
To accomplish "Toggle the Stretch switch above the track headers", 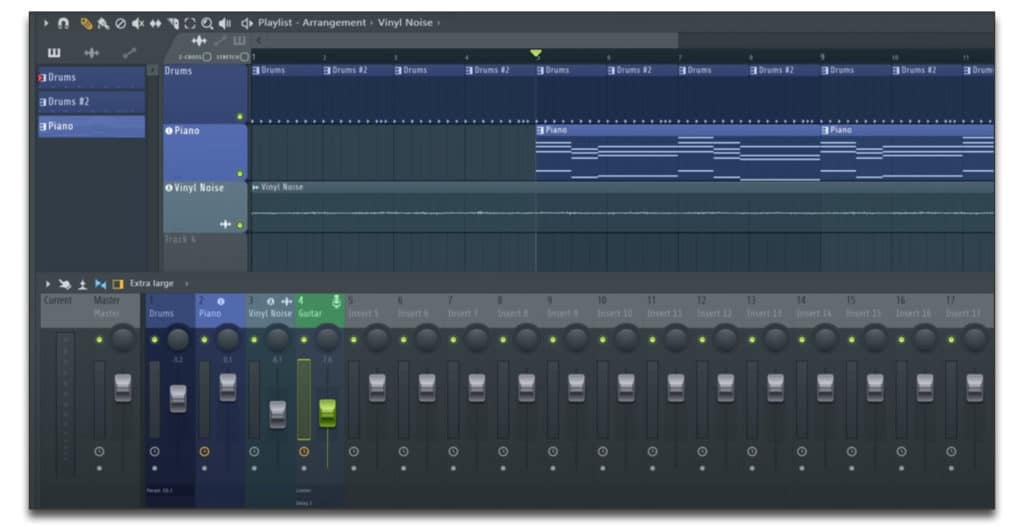I will click(x=244, y=57).
